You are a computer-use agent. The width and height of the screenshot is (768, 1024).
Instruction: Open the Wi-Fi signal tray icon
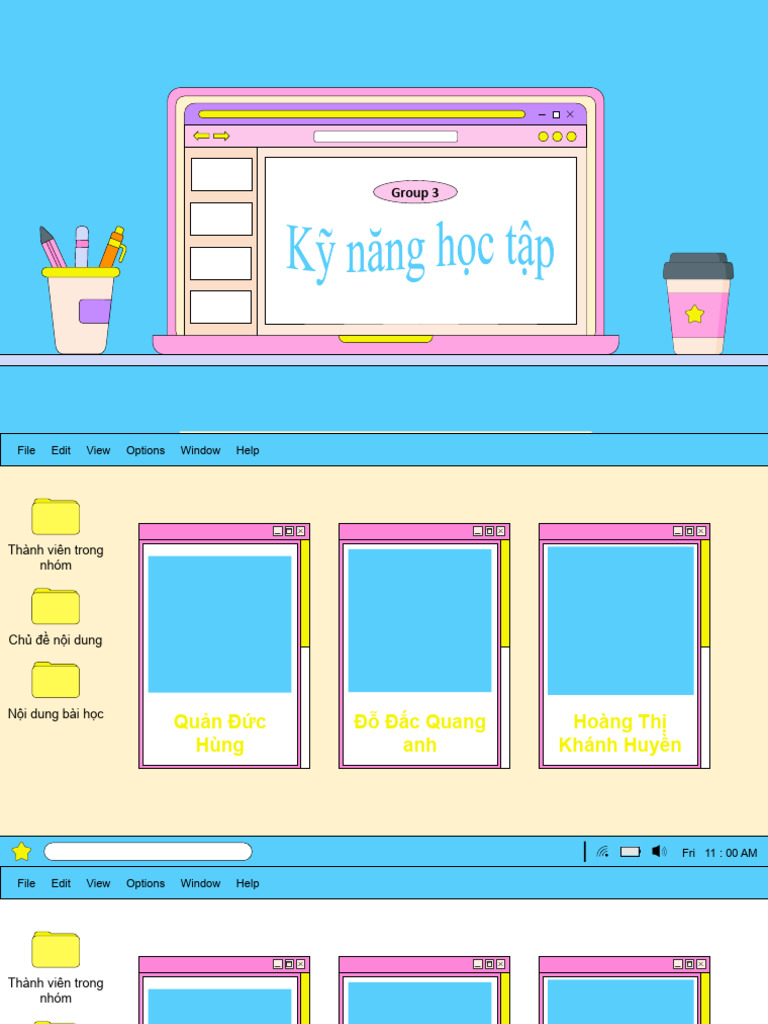(x=603, y=852)
